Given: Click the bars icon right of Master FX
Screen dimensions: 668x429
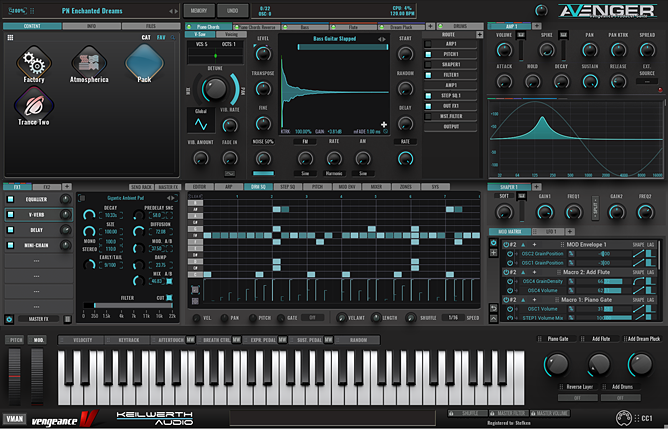Looking at the screenshot, I should click(67, 319).
